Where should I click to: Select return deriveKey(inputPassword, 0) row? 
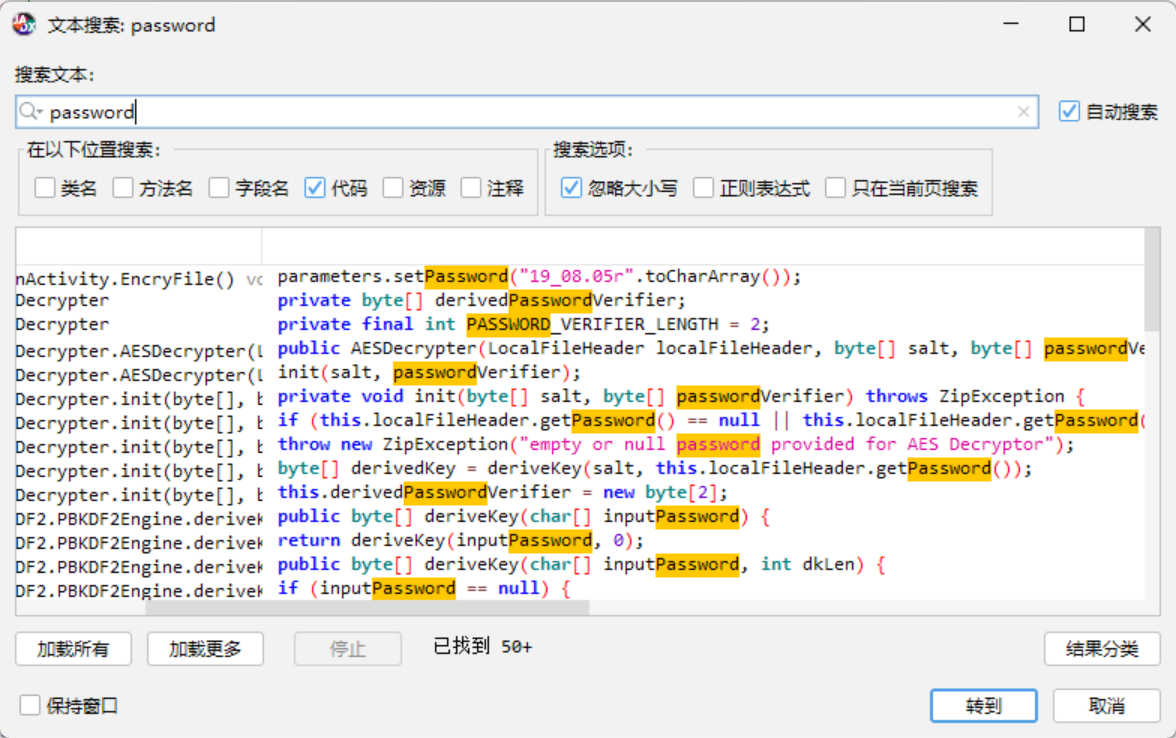(x=580, y=541)
